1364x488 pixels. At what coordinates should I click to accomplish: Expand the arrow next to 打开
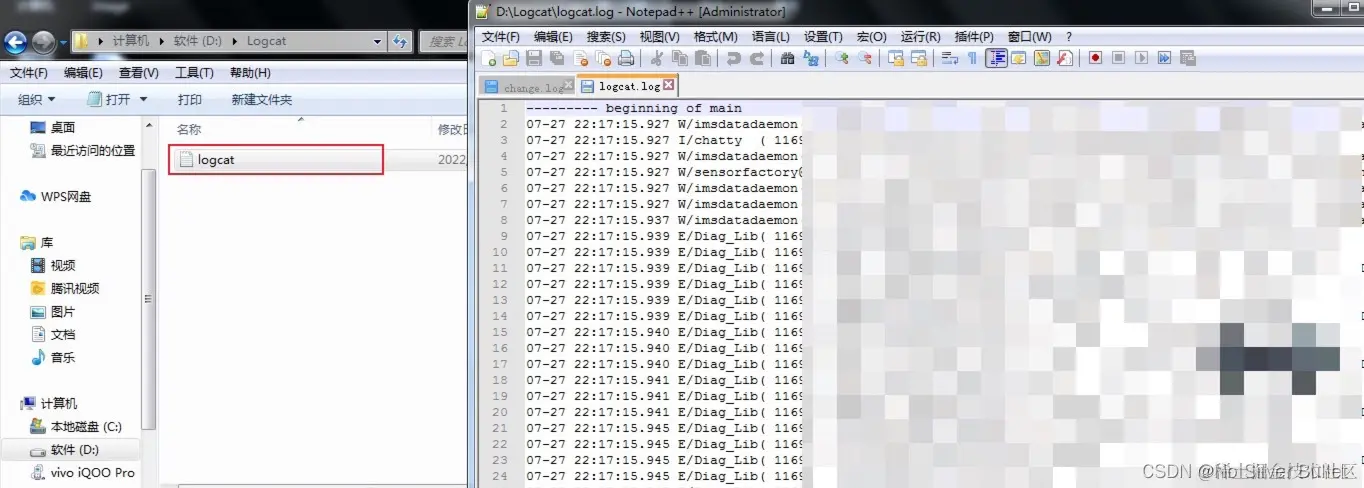tap(143, 99)
